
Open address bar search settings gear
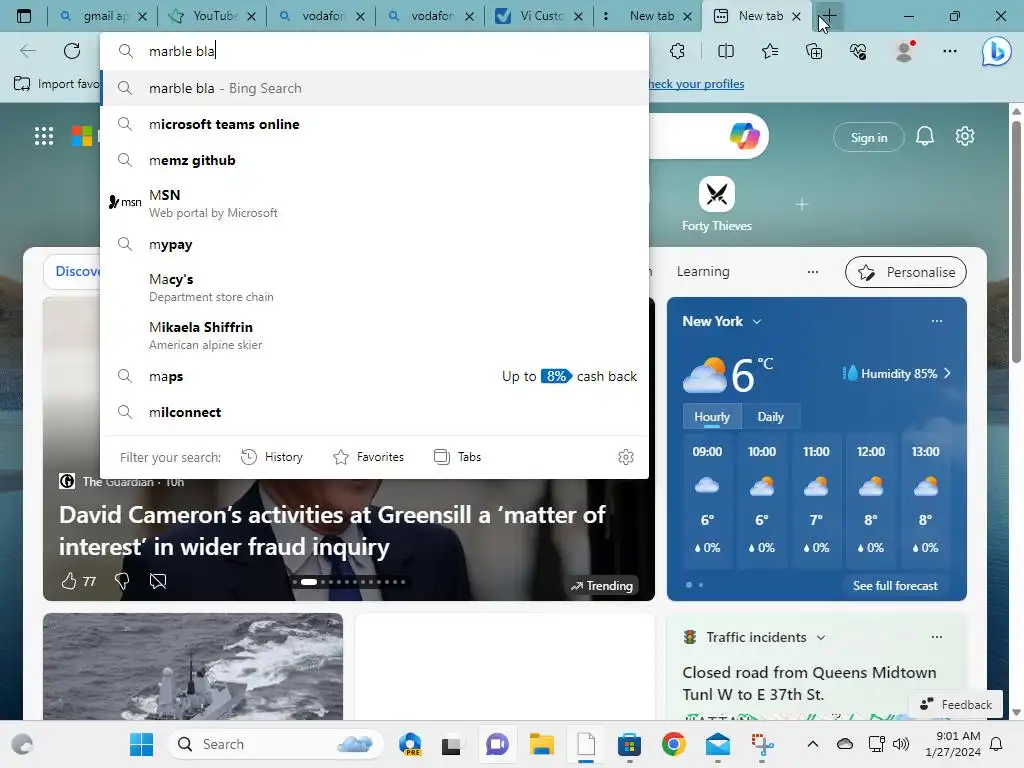(x=626, y=456)
